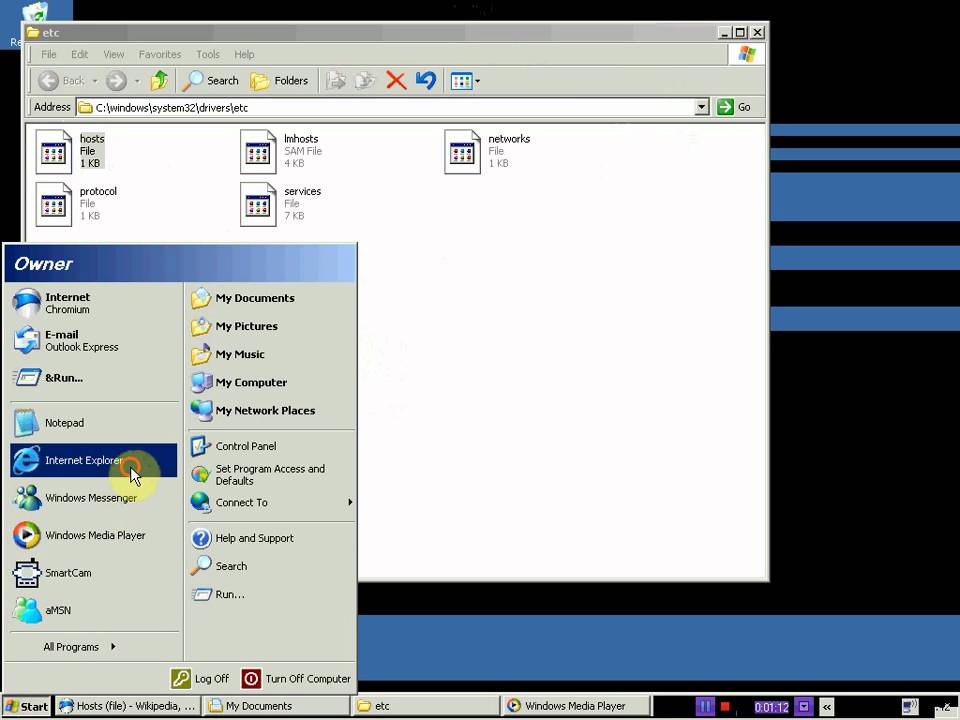Click the red Delete toolbar icon
The height and width of the screenshot is (720, 960).
pyautogui.click(x=396, y=81)
